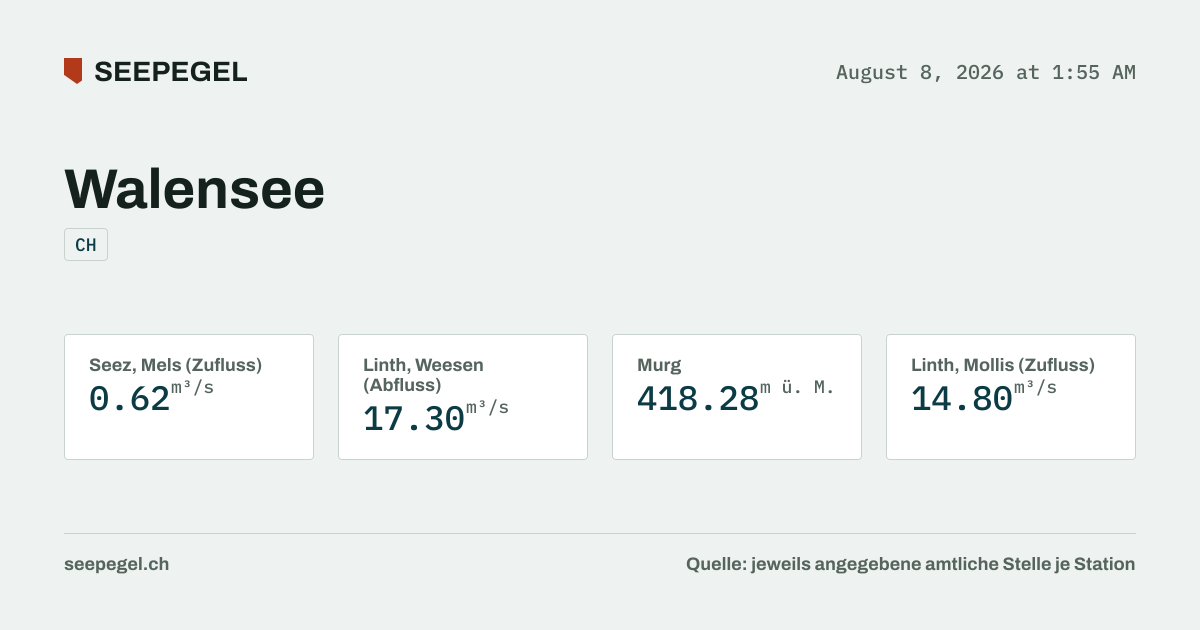Screen dimensions: 1200x630
Task: Click the 0.62 m³/s value
Action: pyautogui.click(x=151, y=396)
